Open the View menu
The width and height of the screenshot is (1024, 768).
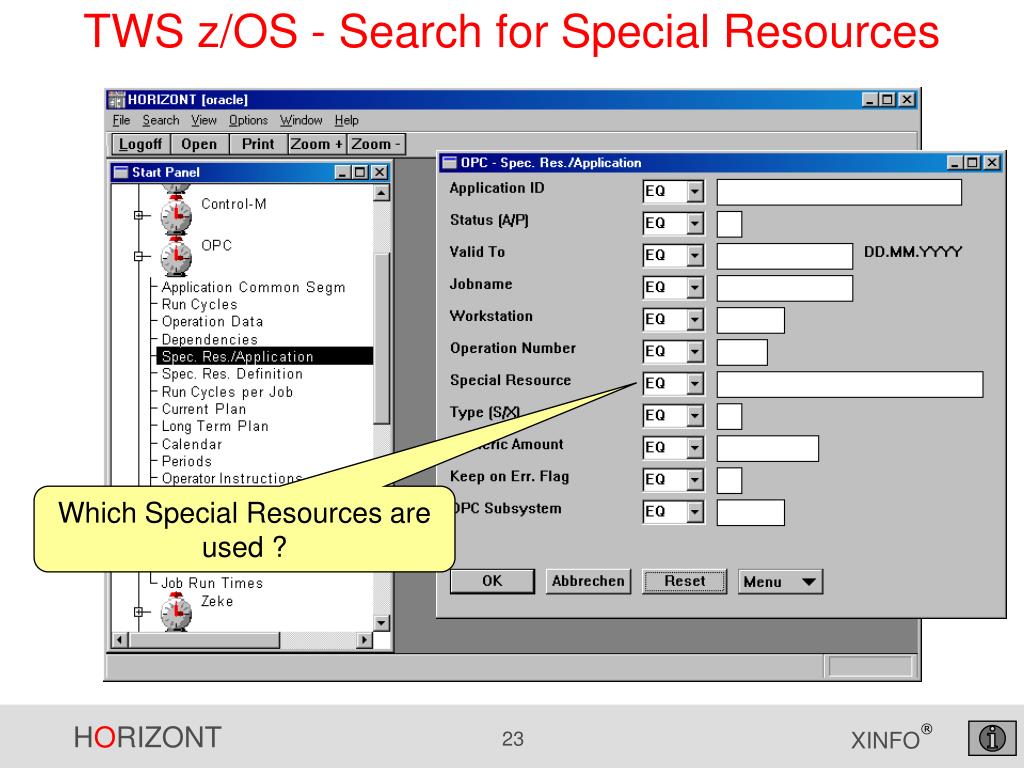(x=204, y=120)
